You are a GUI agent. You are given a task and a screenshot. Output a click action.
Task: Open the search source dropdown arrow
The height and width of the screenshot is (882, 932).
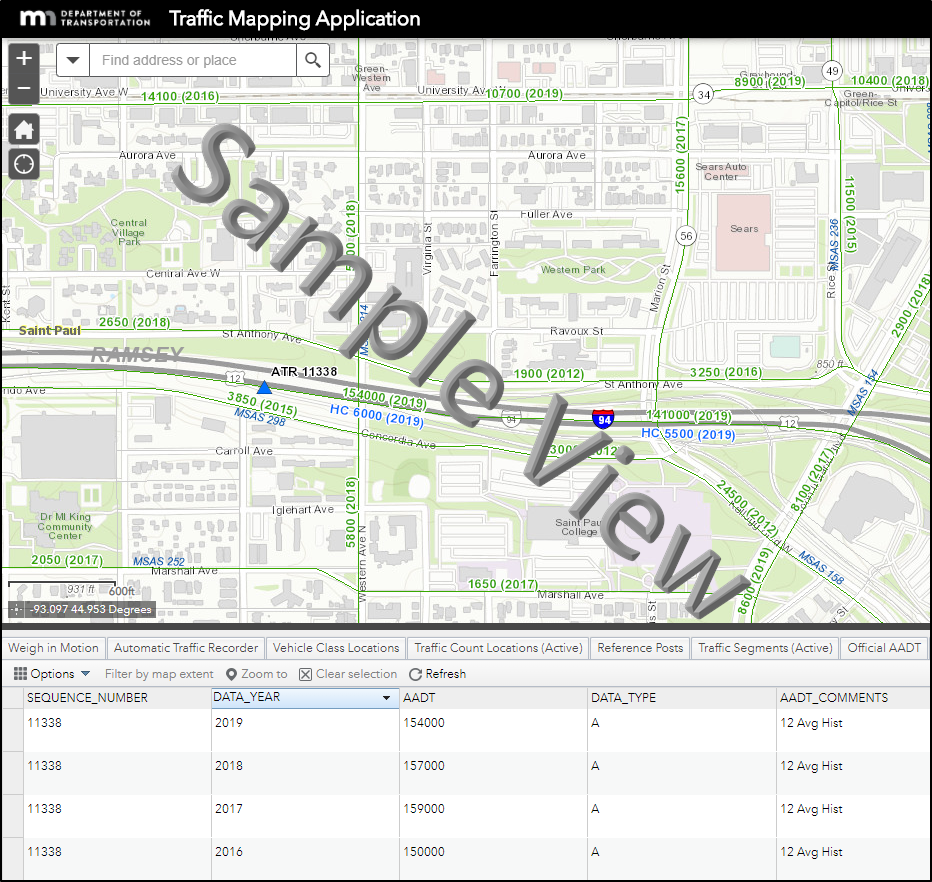tap(74, 60)
